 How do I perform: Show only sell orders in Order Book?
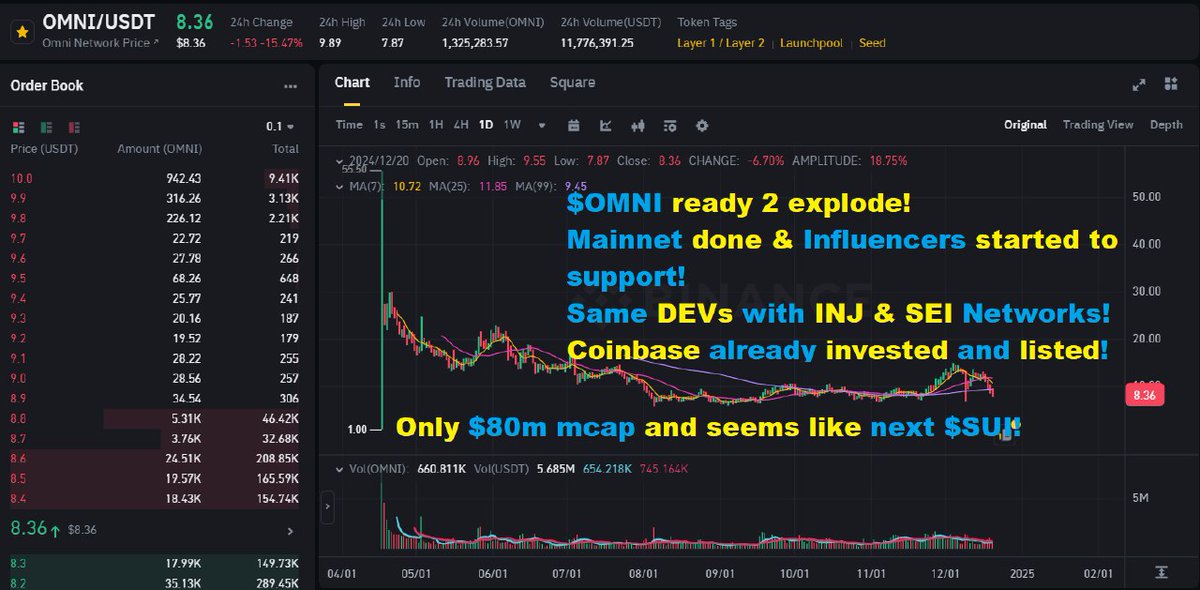coord(74,127)
